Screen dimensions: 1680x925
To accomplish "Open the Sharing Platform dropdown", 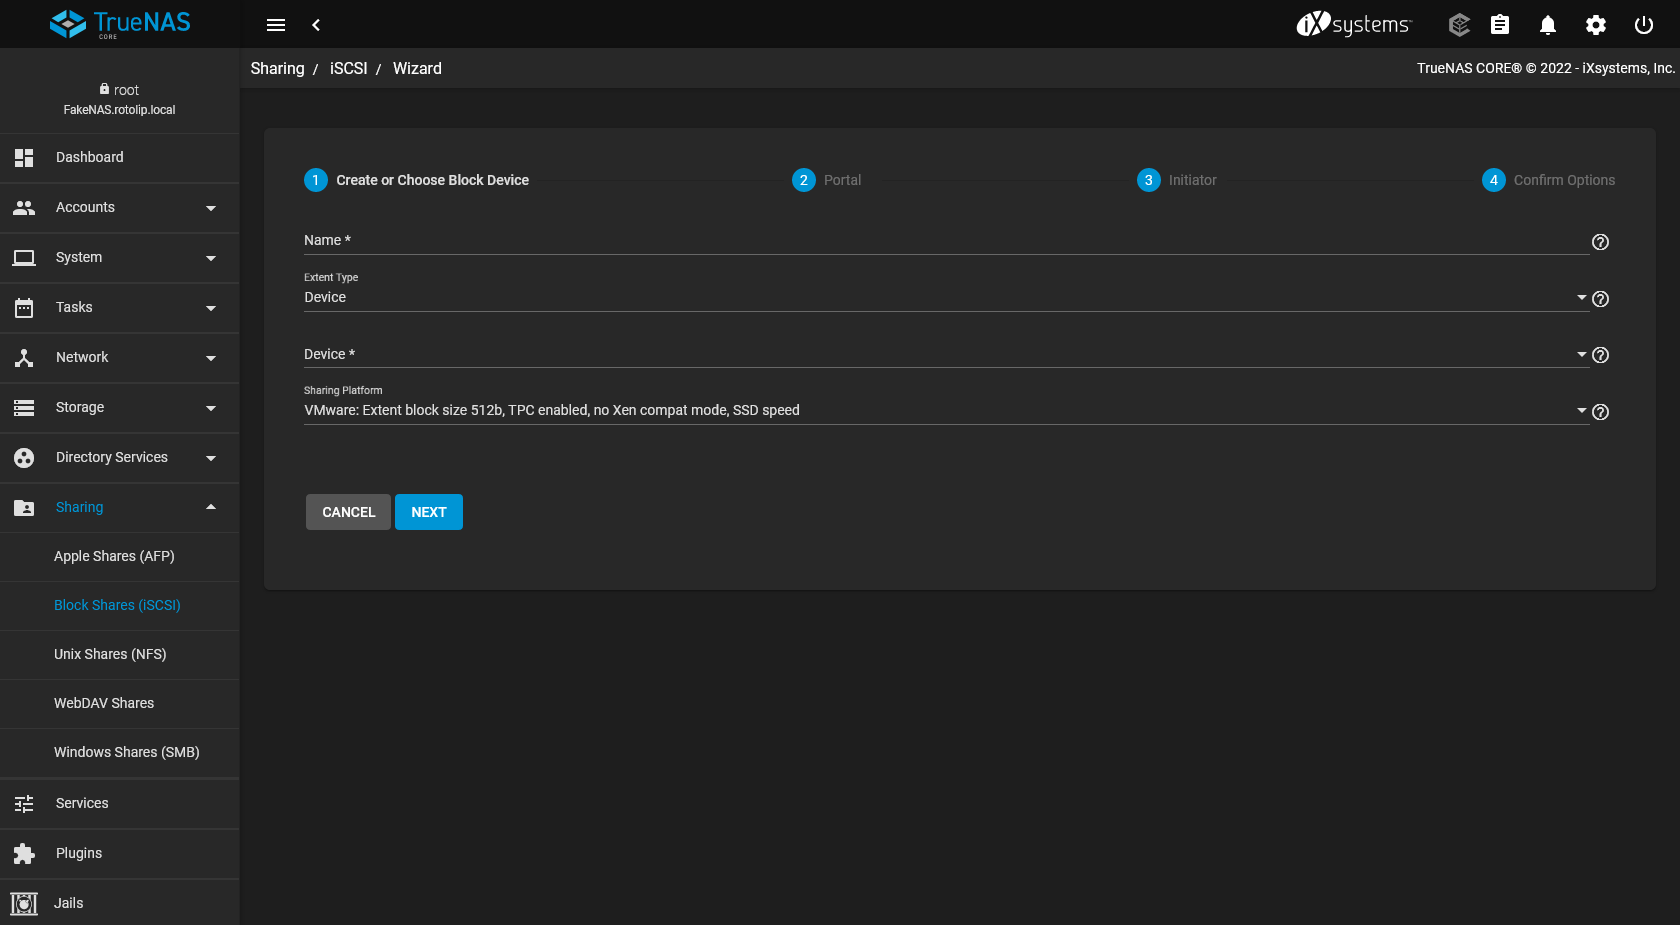I will point(1581,409).
